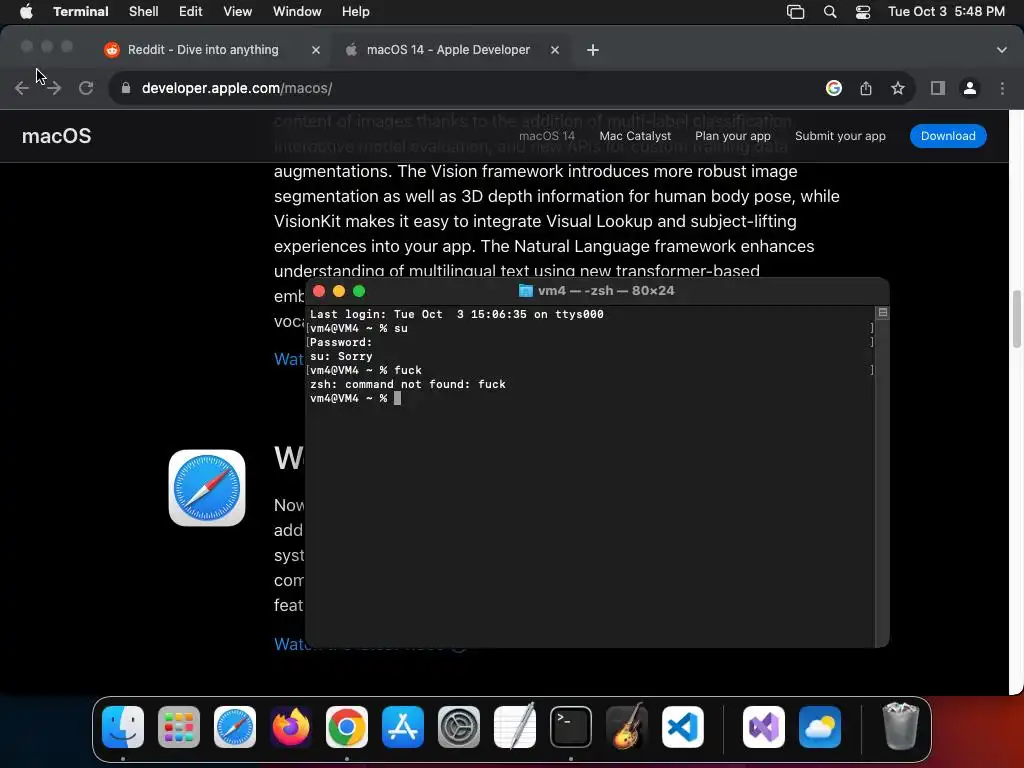This screenshot has width=1024, height=768.
Task: Open TextEdit from the Dock
Action: [515, 727]
